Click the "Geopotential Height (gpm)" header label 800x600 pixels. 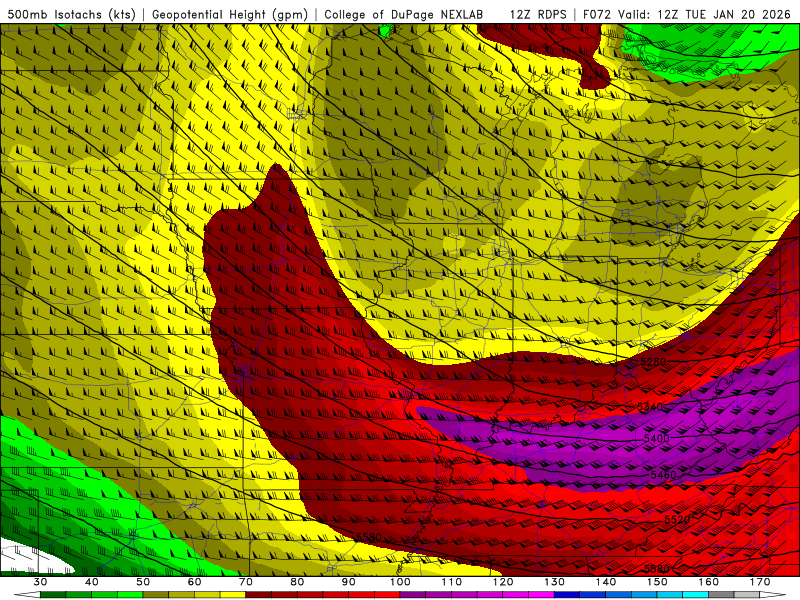click(x=230, y=14)
